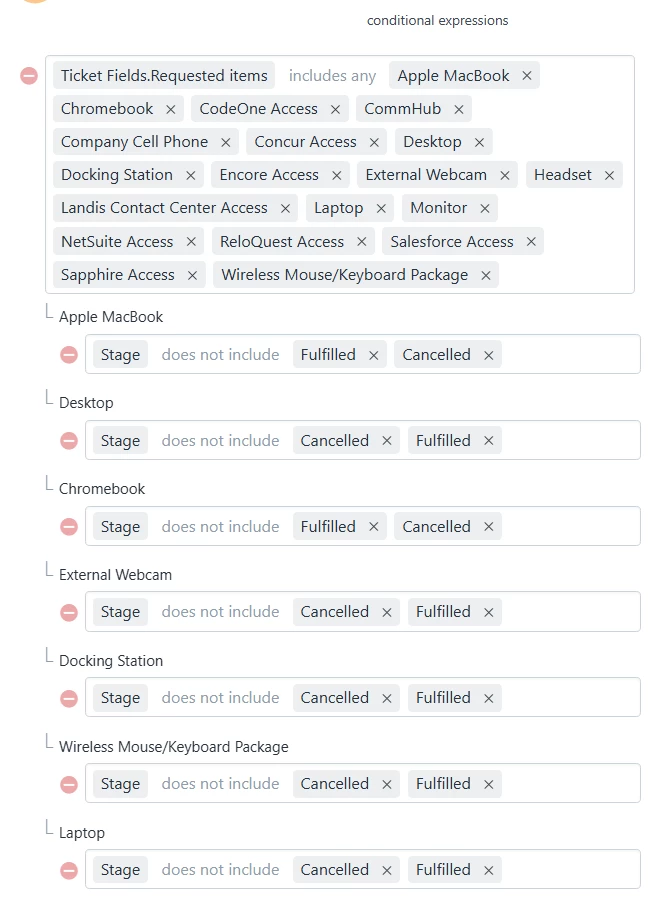Remove Cancelled value from Desktop stage condition
Viewport: 657px width, 901px height.
point(386,441)
